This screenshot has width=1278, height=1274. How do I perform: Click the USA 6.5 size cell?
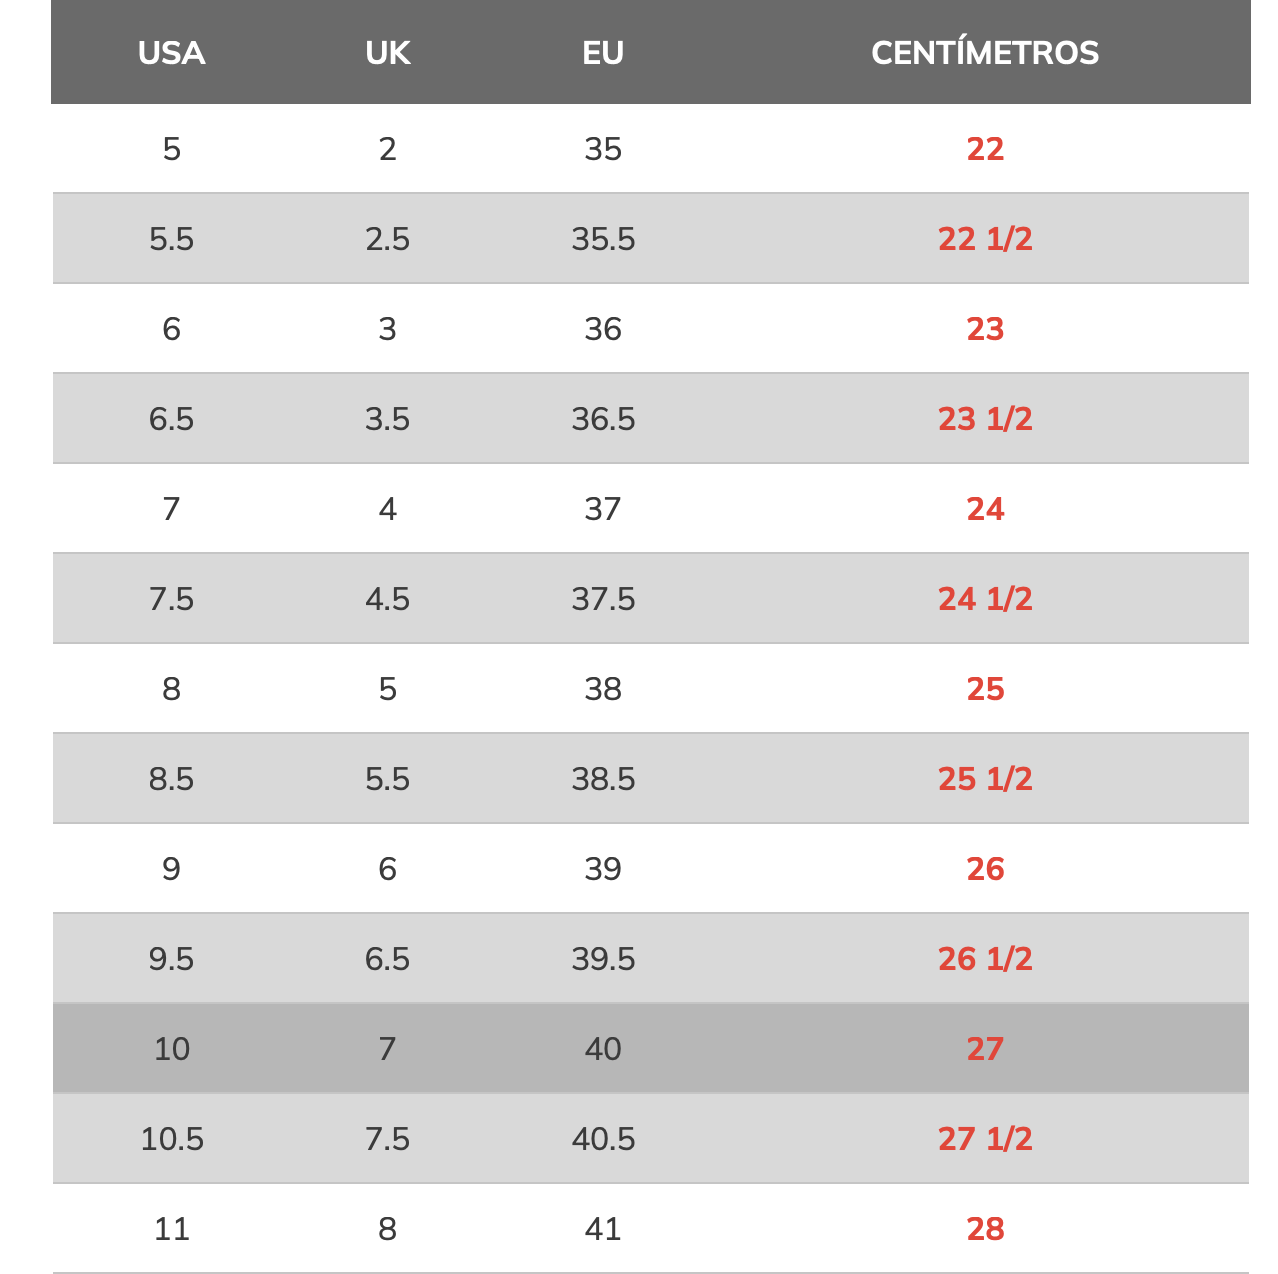171,419
